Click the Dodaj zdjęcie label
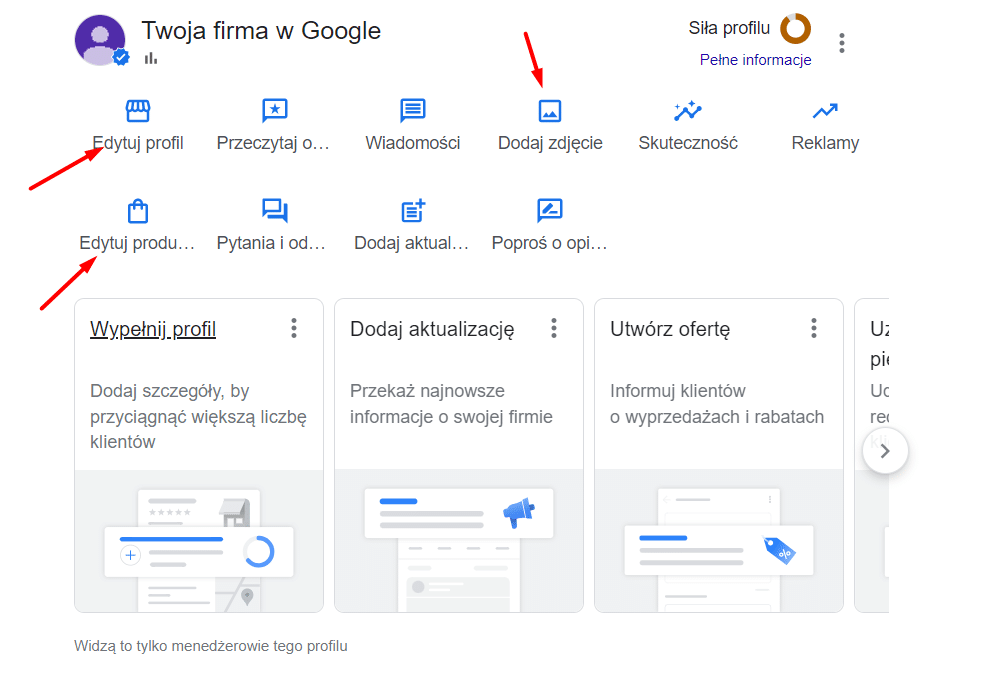Screen dimensions: 981x690 [x=550, y=143]
